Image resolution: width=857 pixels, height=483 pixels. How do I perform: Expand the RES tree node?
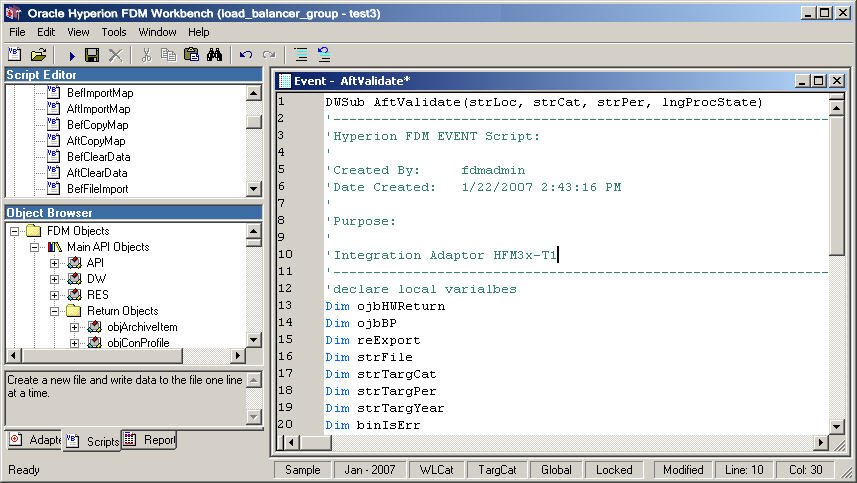pos(55,295)
